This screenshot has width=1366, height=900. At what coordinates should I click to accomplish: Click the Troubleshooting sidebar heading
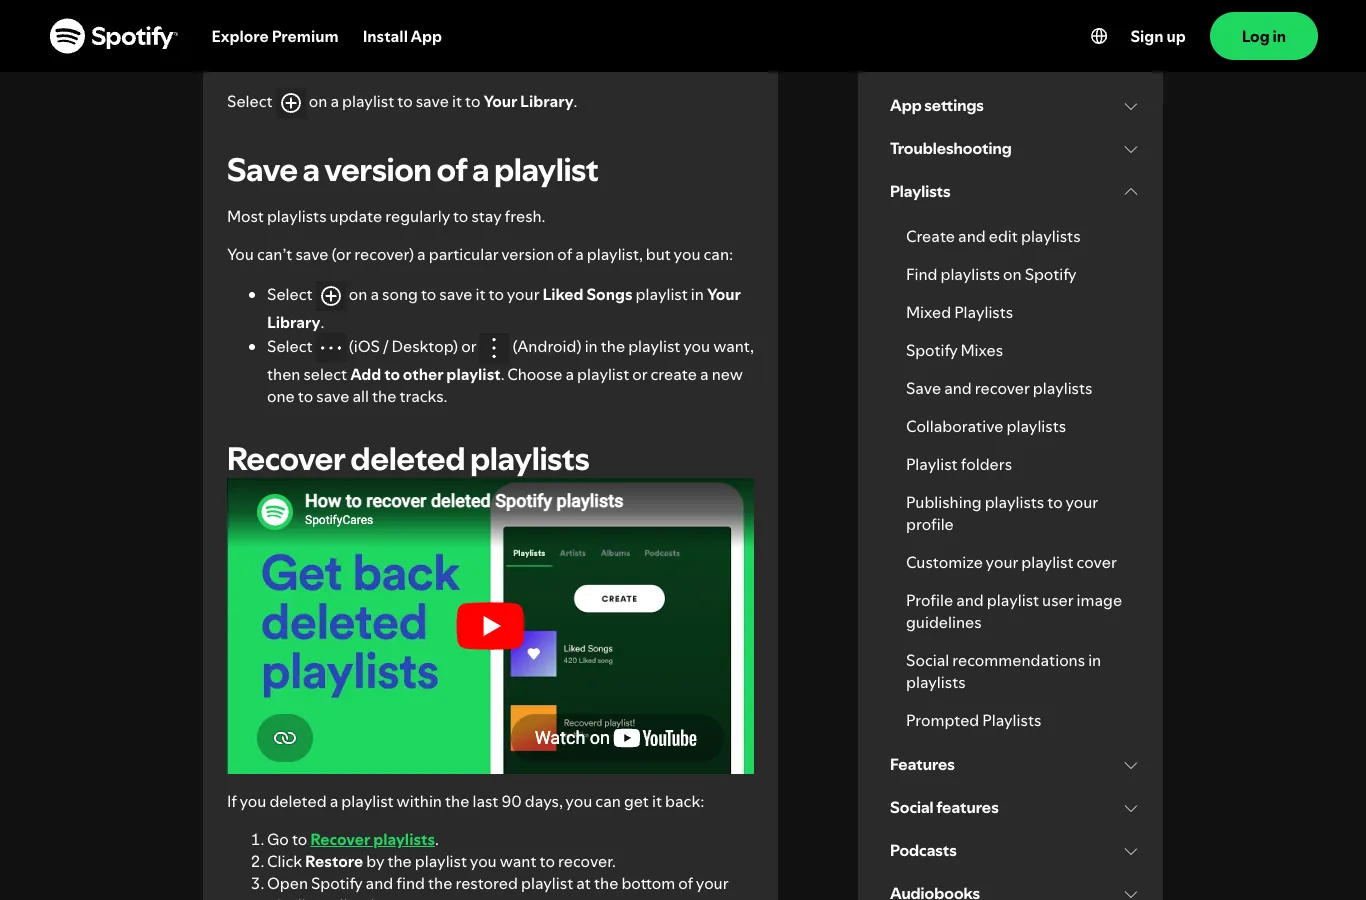(950, 149)
